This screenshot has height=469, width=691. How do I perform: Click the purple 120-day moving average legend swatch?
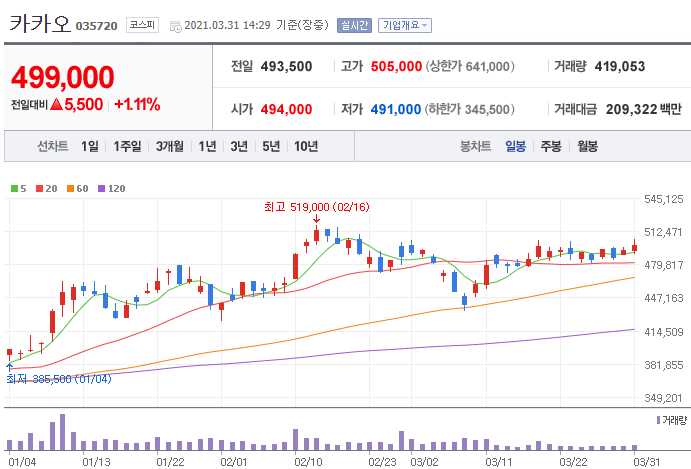coord(101,189)
